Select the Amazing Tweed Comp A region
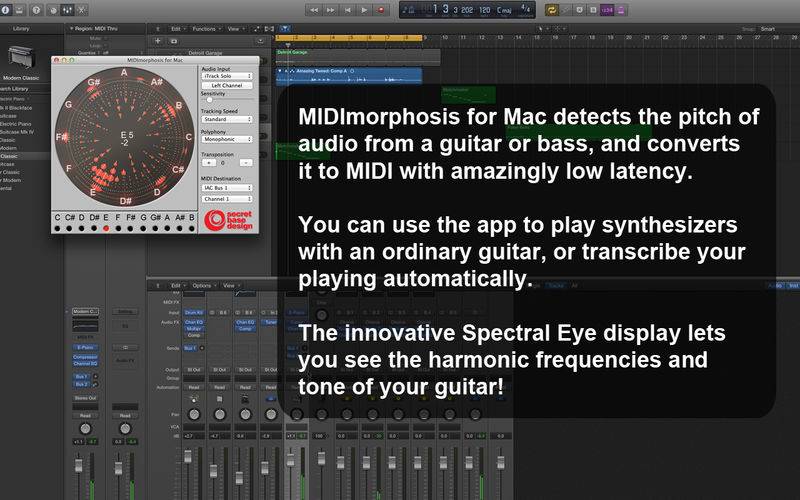Viewport: 800px width, 500px height. pyautogui.click(x=348, y=75)
